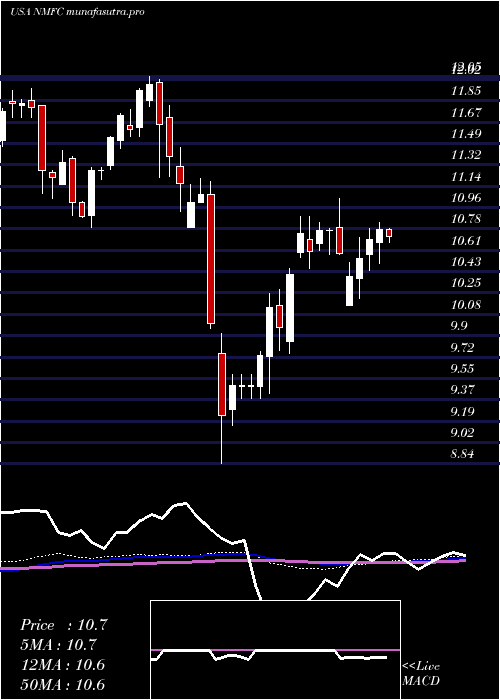Click the '5MA : 10.7' readout
This screenshot has width=500, height=700.
59,645
